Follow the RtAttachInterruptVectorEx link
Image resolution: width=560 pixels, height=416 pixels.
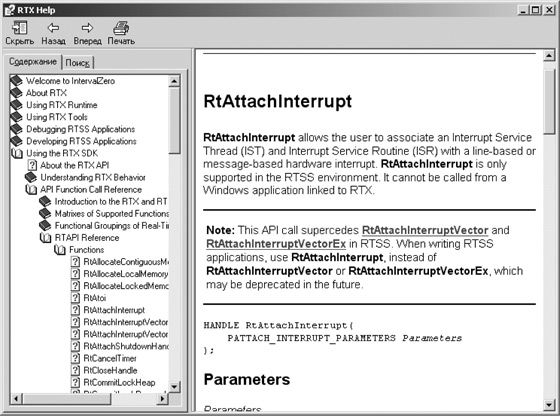276,244
